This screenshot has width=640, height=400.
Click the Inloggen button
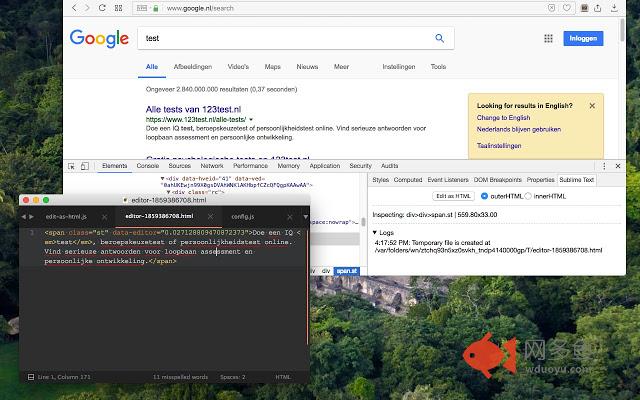[583, 38]
